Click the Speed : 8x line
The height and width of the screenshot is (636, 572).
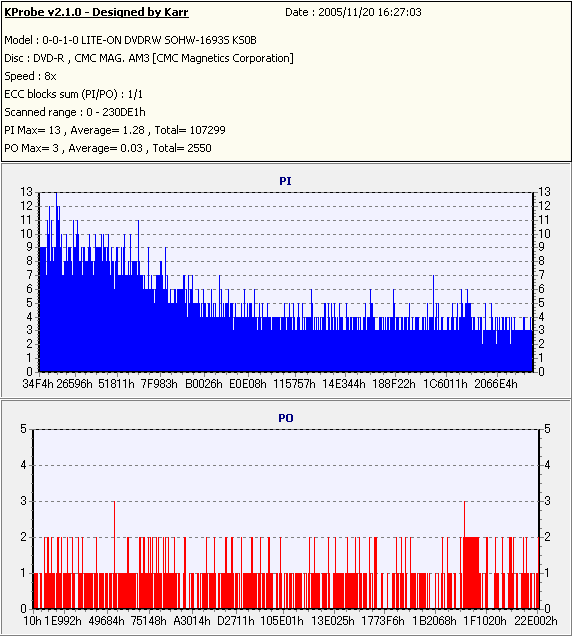(x=30, y=76)
